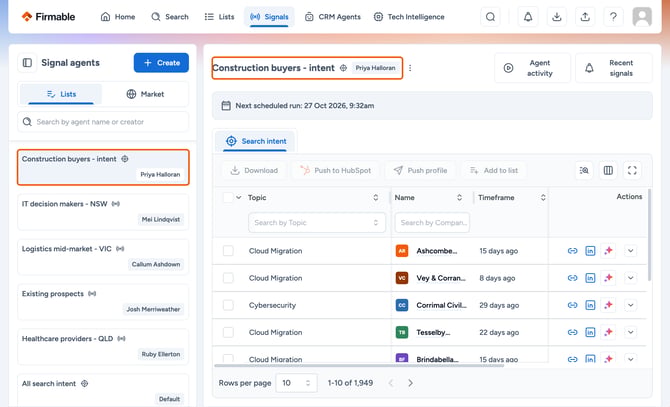This screenshot has height=407, width=670.
Task: Click Push to HubSpot button
Action: (x=336, y=170)
